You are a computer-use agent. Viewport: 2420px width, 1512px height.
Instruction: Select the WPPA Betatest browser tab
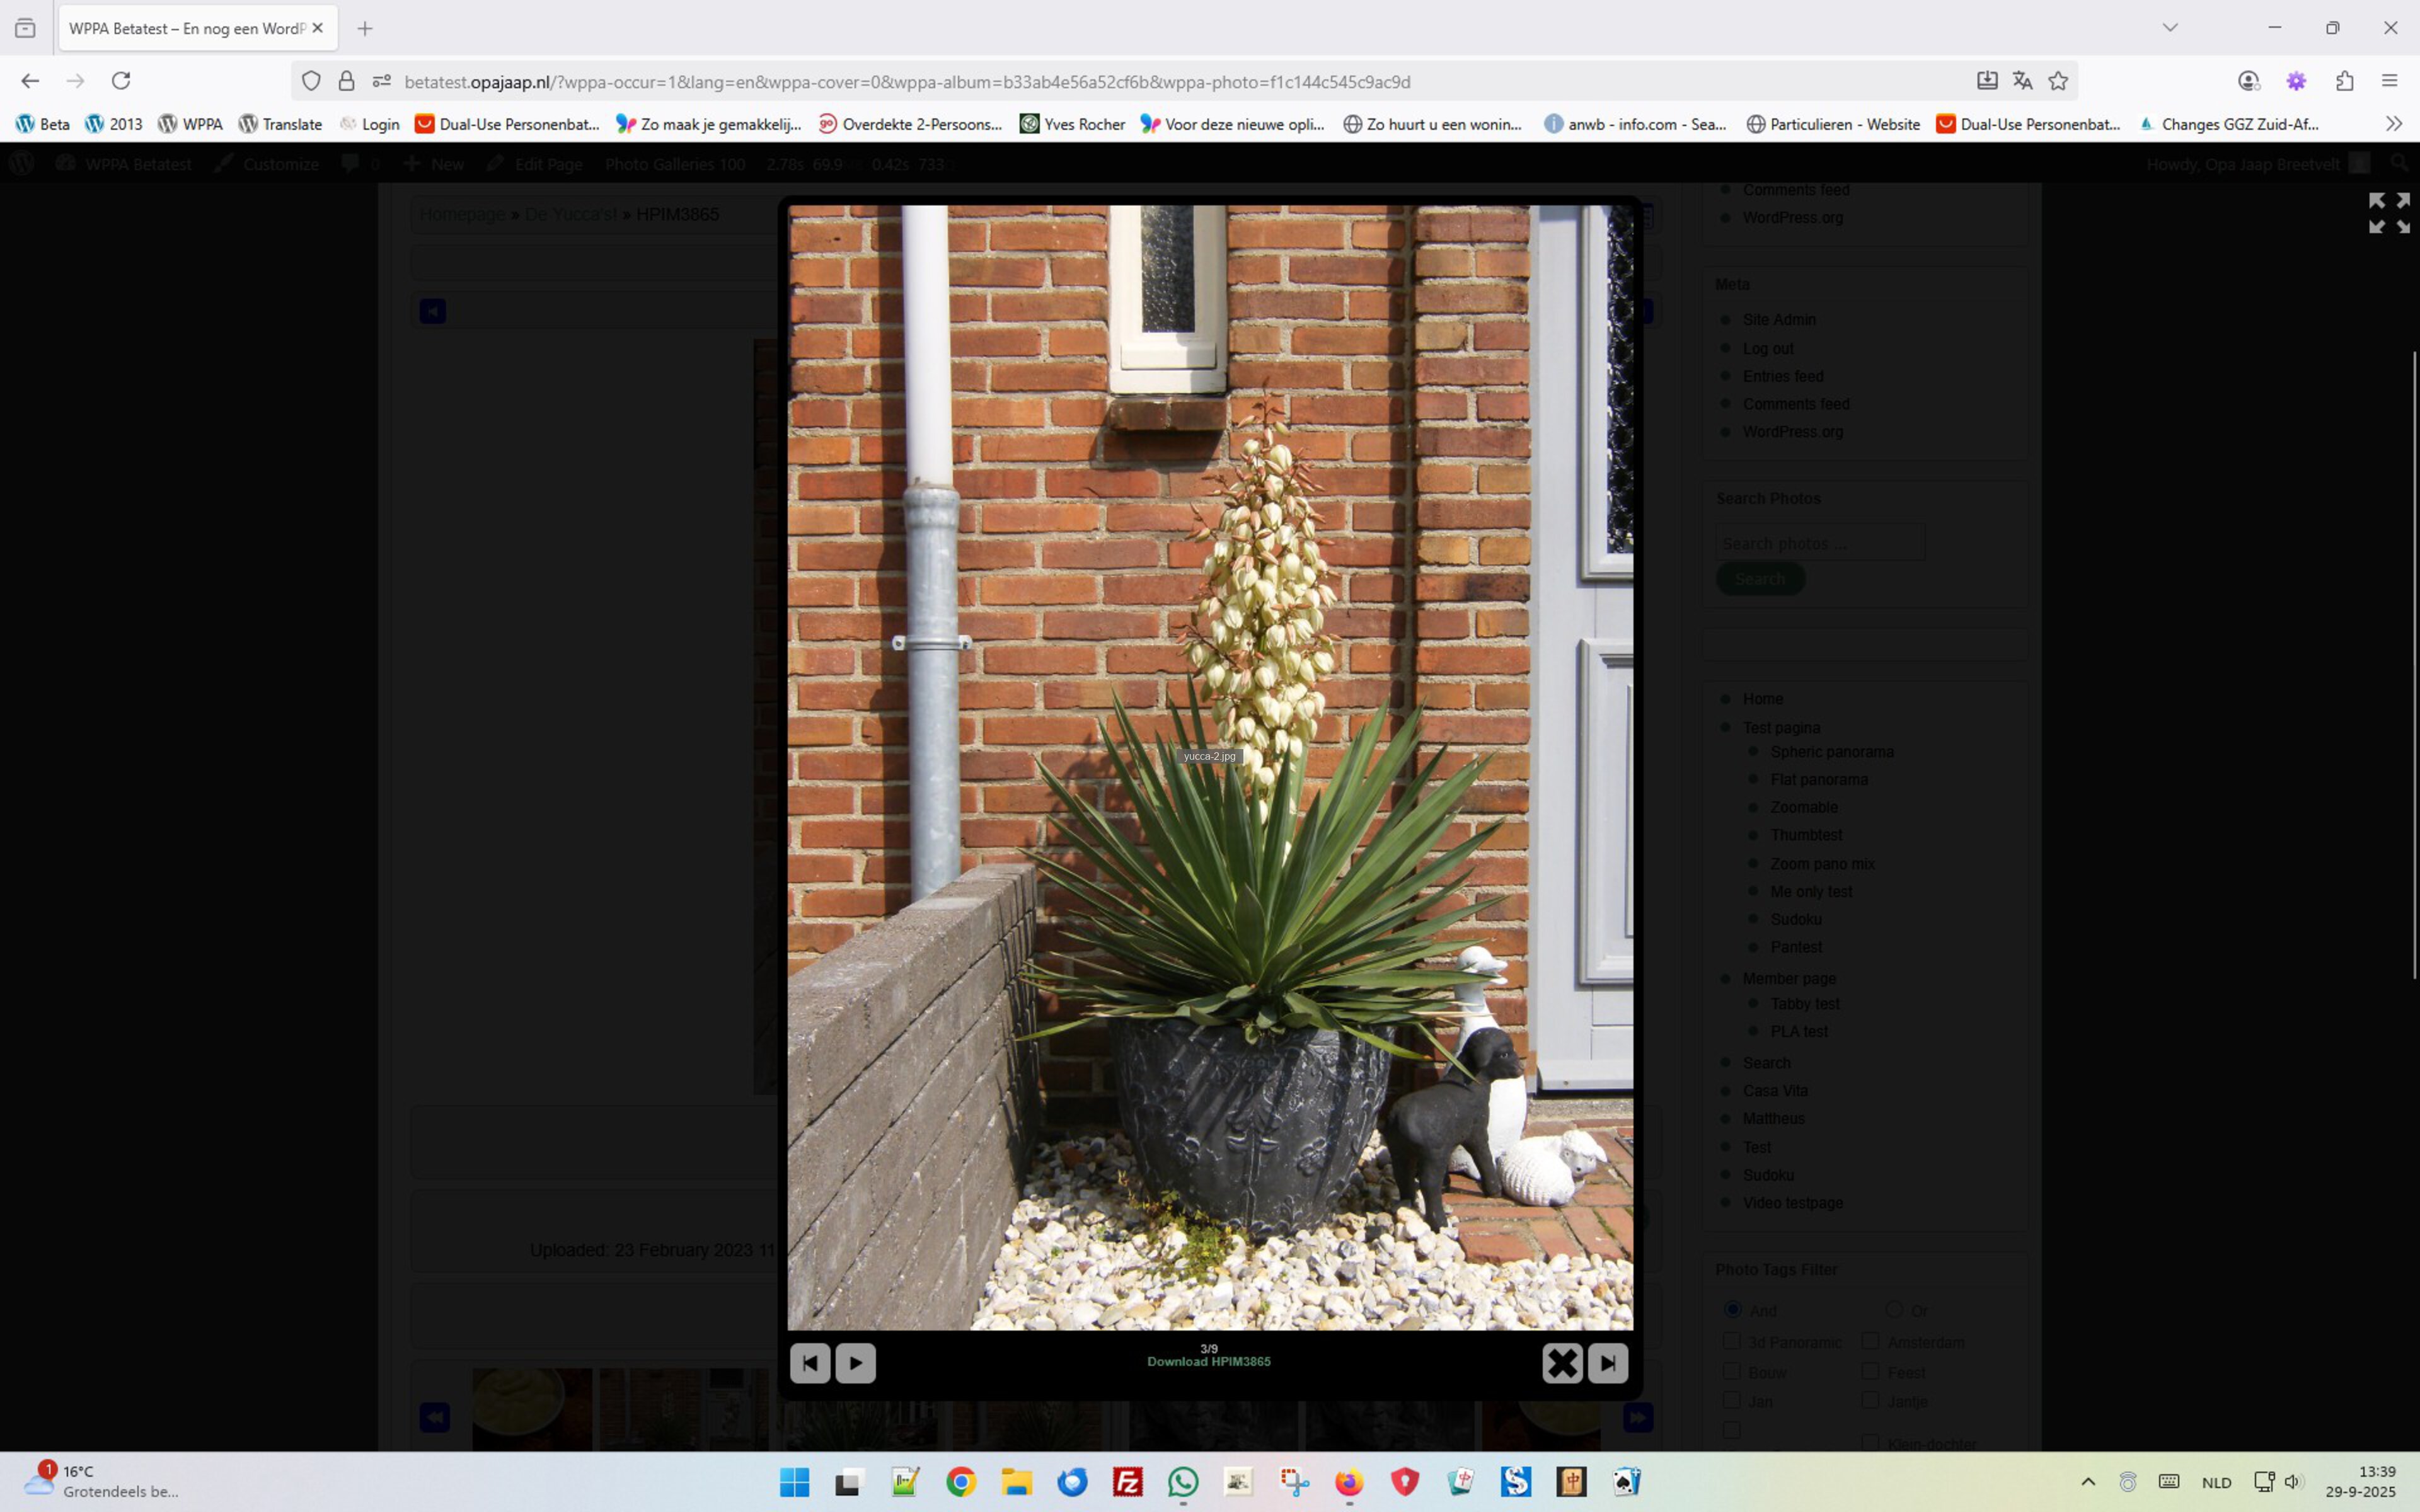point(180,28)
